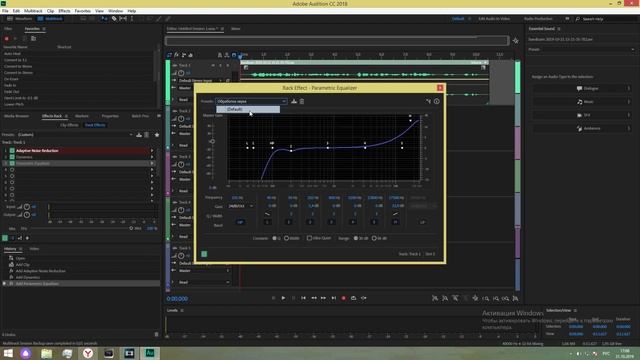The image size is (640, 360).
Task: Move playhead to previous marker
Action: [303, 298]
